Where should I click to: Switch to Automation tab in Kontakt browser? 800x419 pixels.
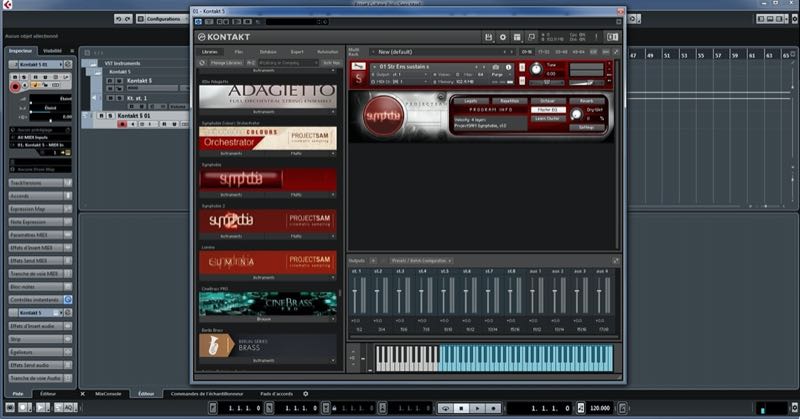coord(328,52)
